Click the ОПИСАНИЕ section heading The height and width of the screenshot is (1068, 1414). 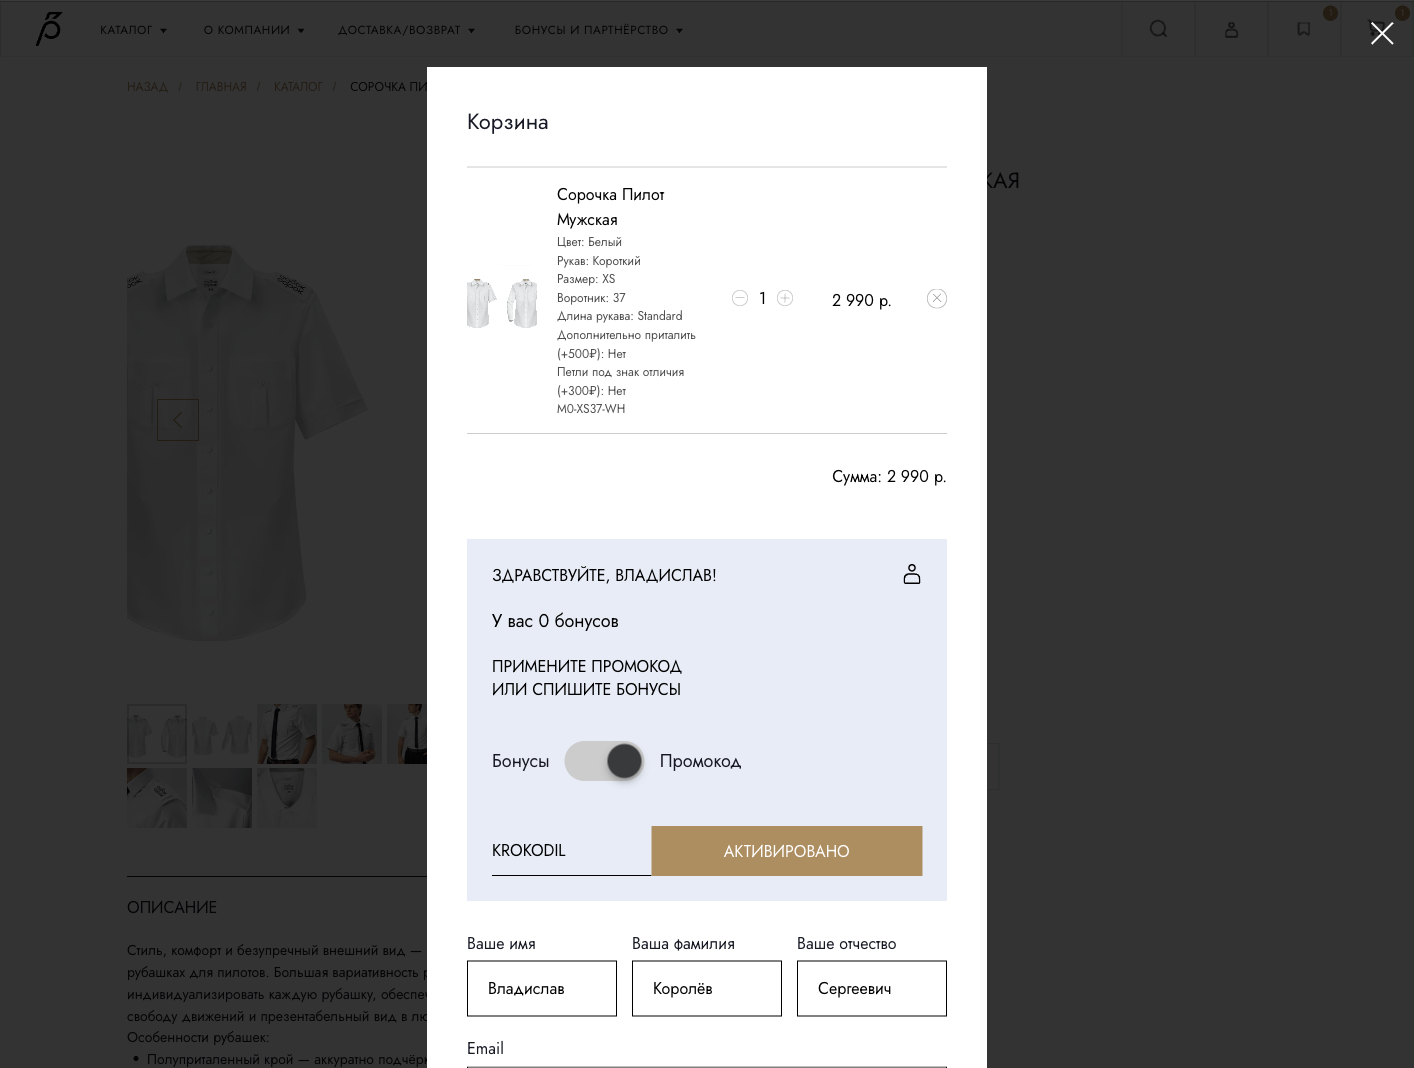pyautogui.click(x=172, y=907)
